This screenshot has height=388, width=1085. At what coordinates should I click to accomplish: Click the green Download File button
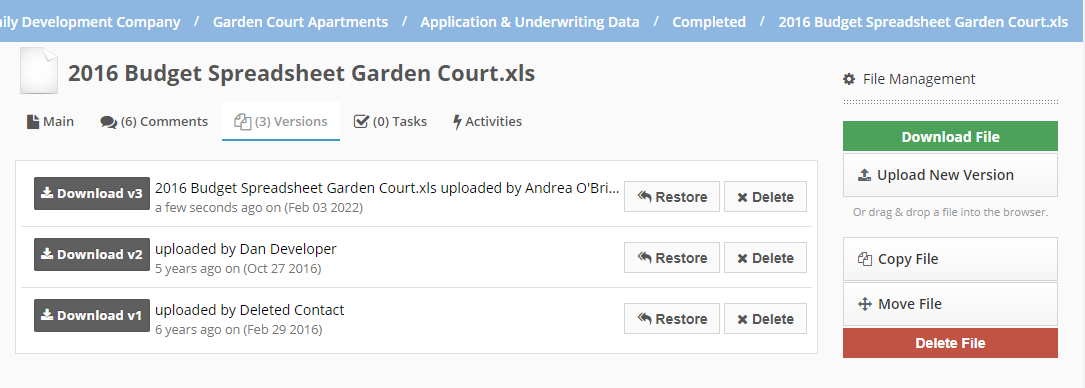[x=950, y=136]
